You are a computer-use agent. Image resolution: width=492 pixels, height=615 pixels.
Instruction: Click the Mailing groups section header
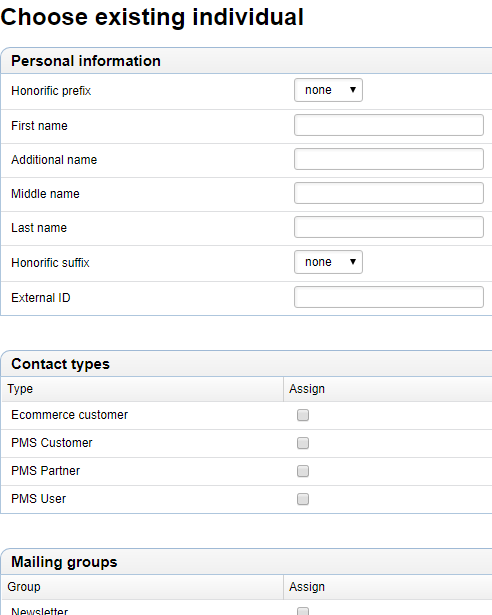[64, 562]
